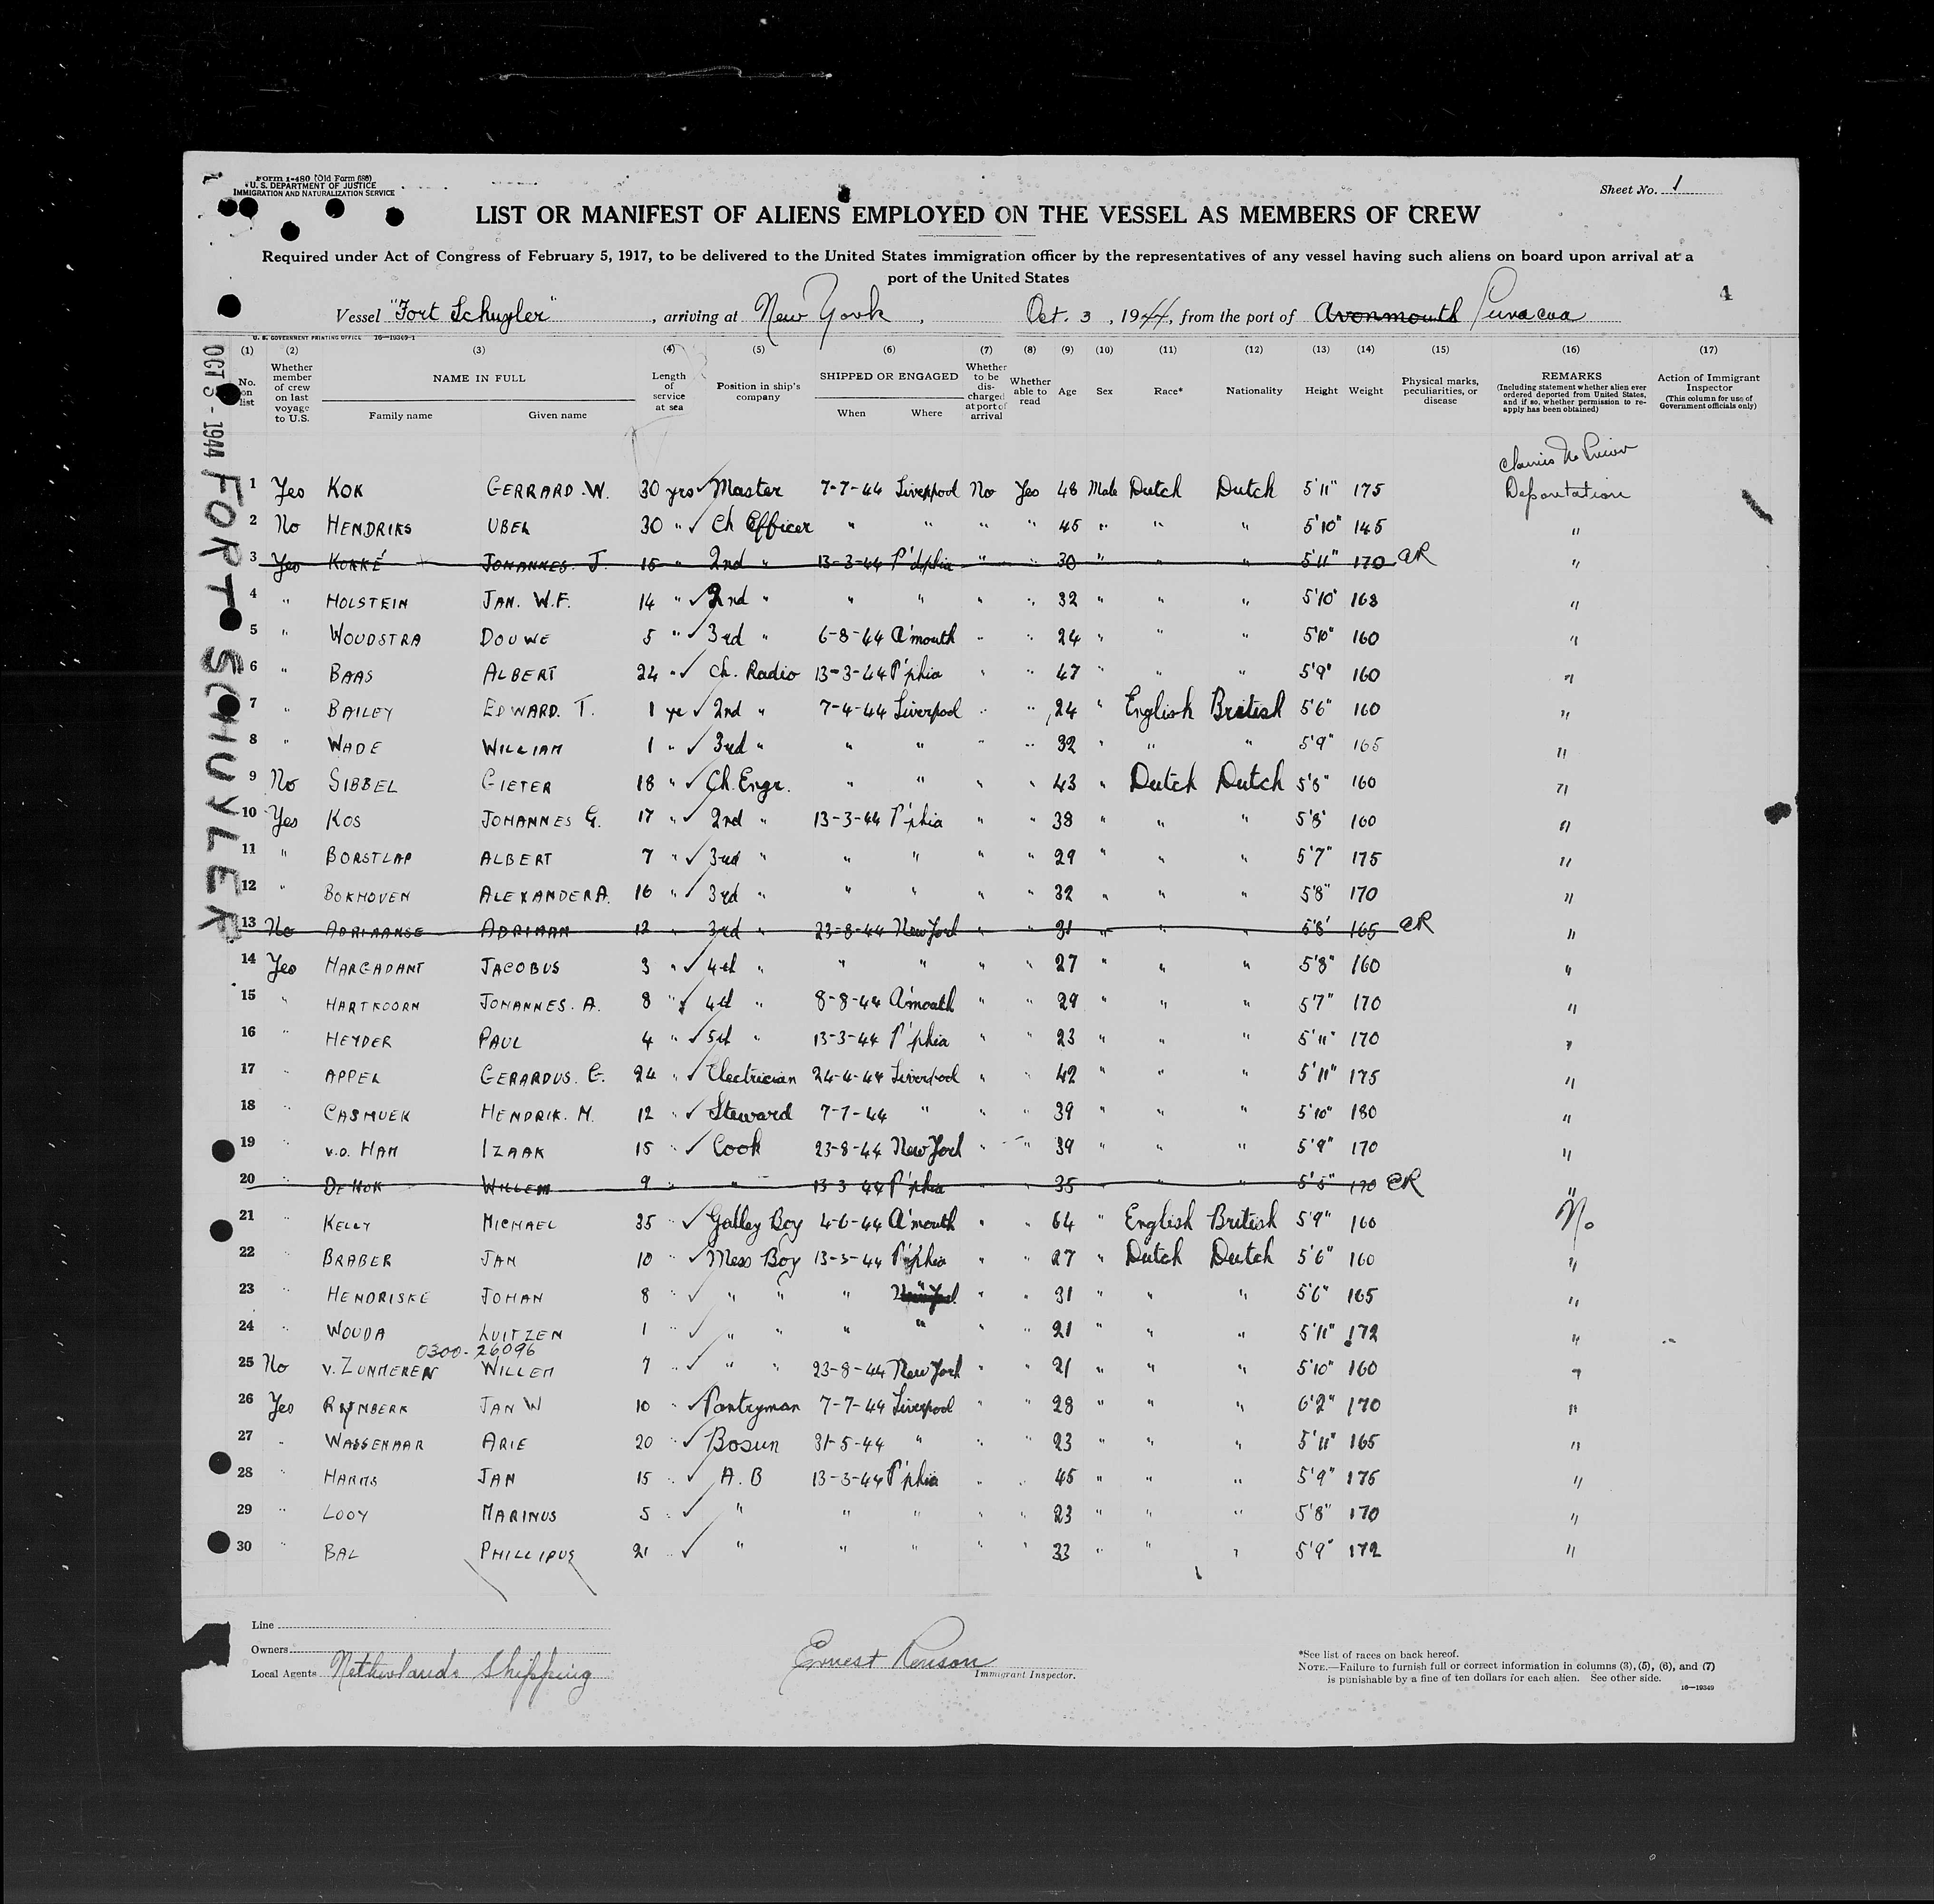This screenshot has height=1904, width=1934.
Task: Click the surname BOKHOVEN
Action: click(367, 895)
